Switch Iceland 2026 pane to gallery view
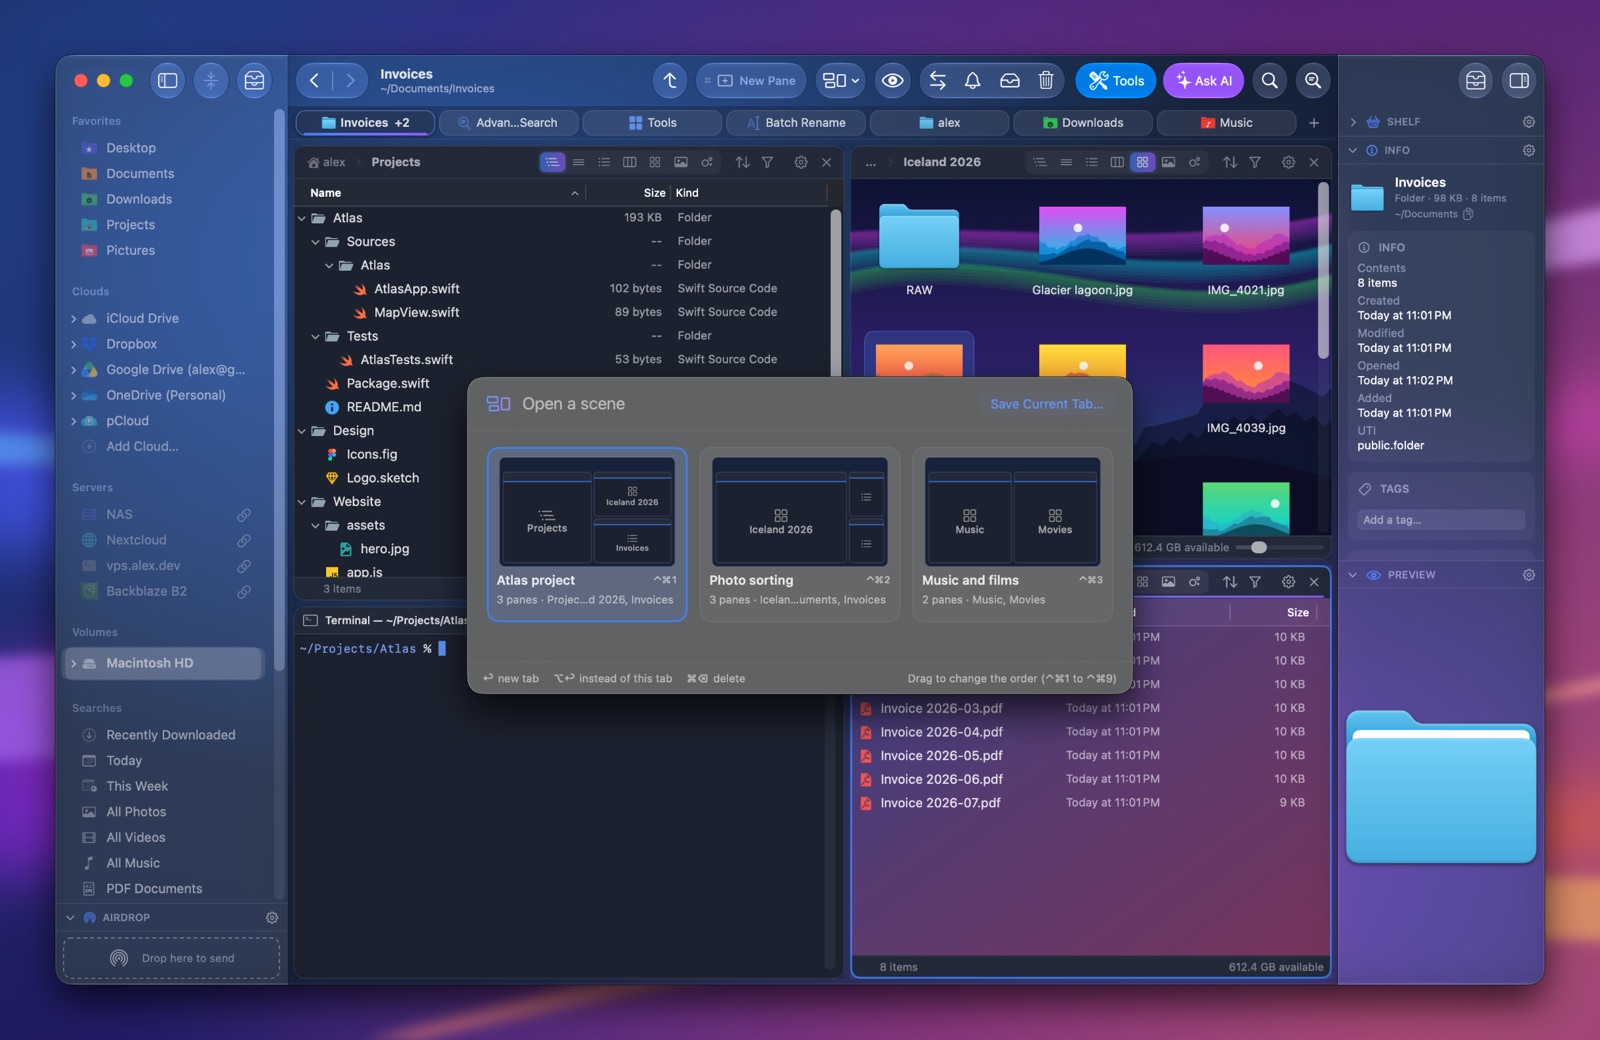Screen dimensions: 1600x1040 (1168, 162)
